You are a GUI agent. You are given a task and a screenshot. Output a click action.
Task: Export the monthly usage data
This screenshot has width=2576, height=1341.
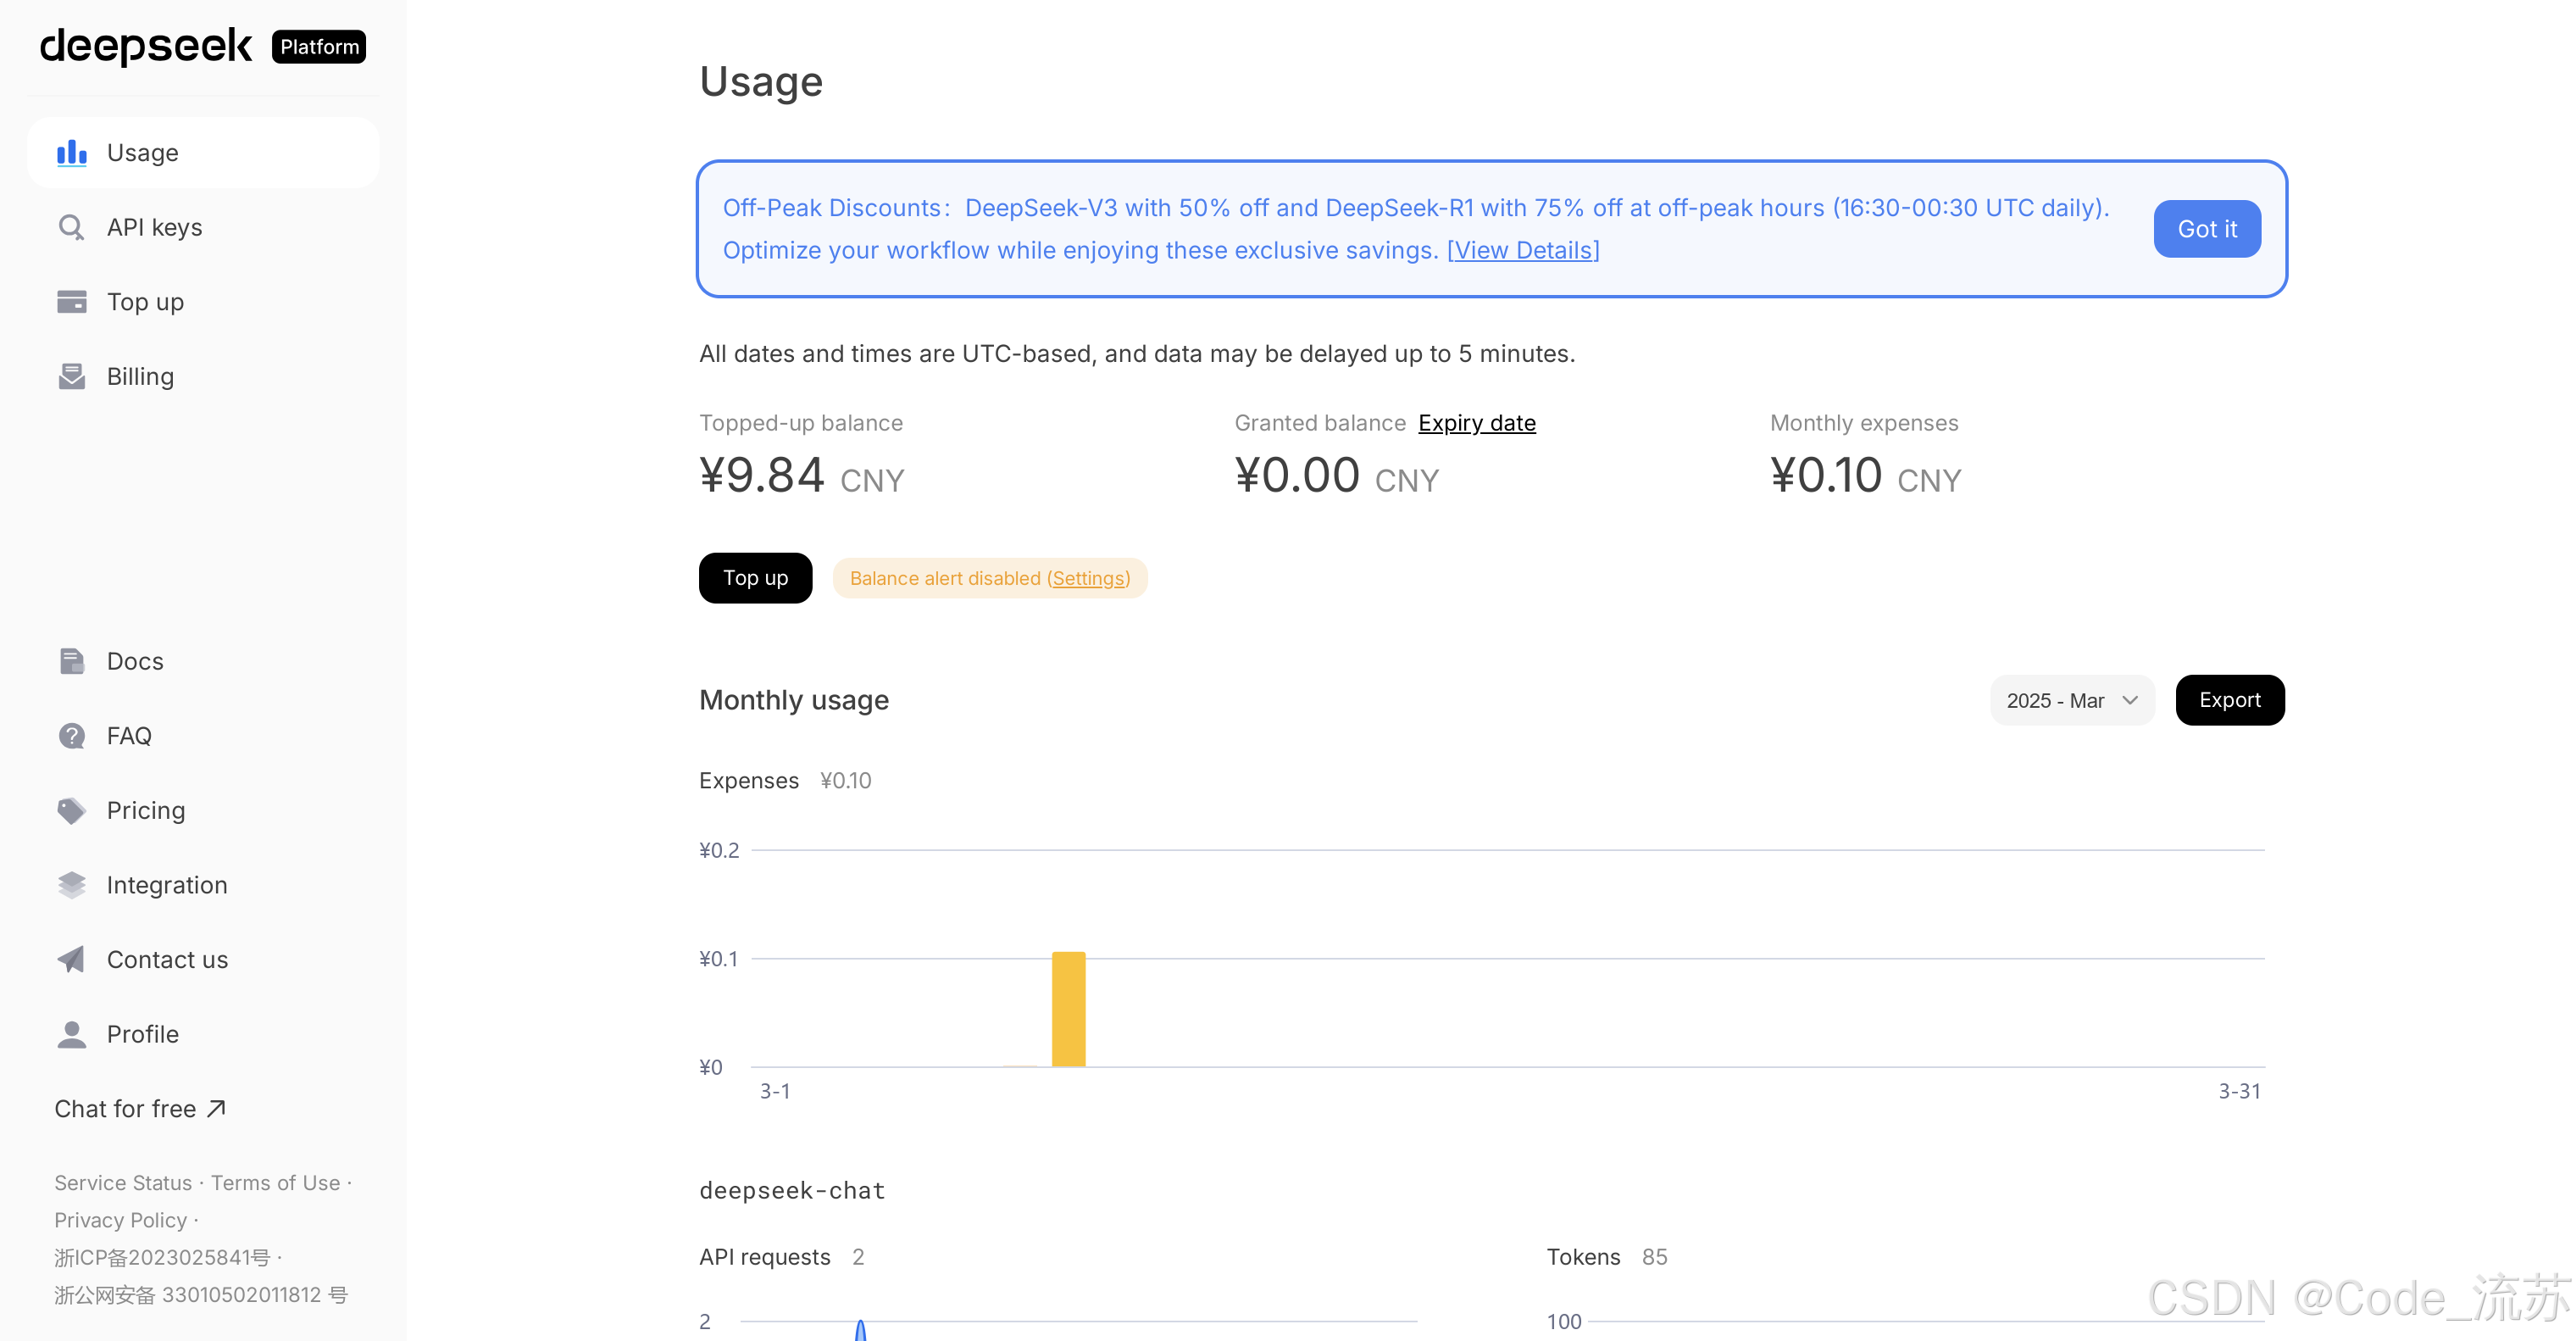2229,701
